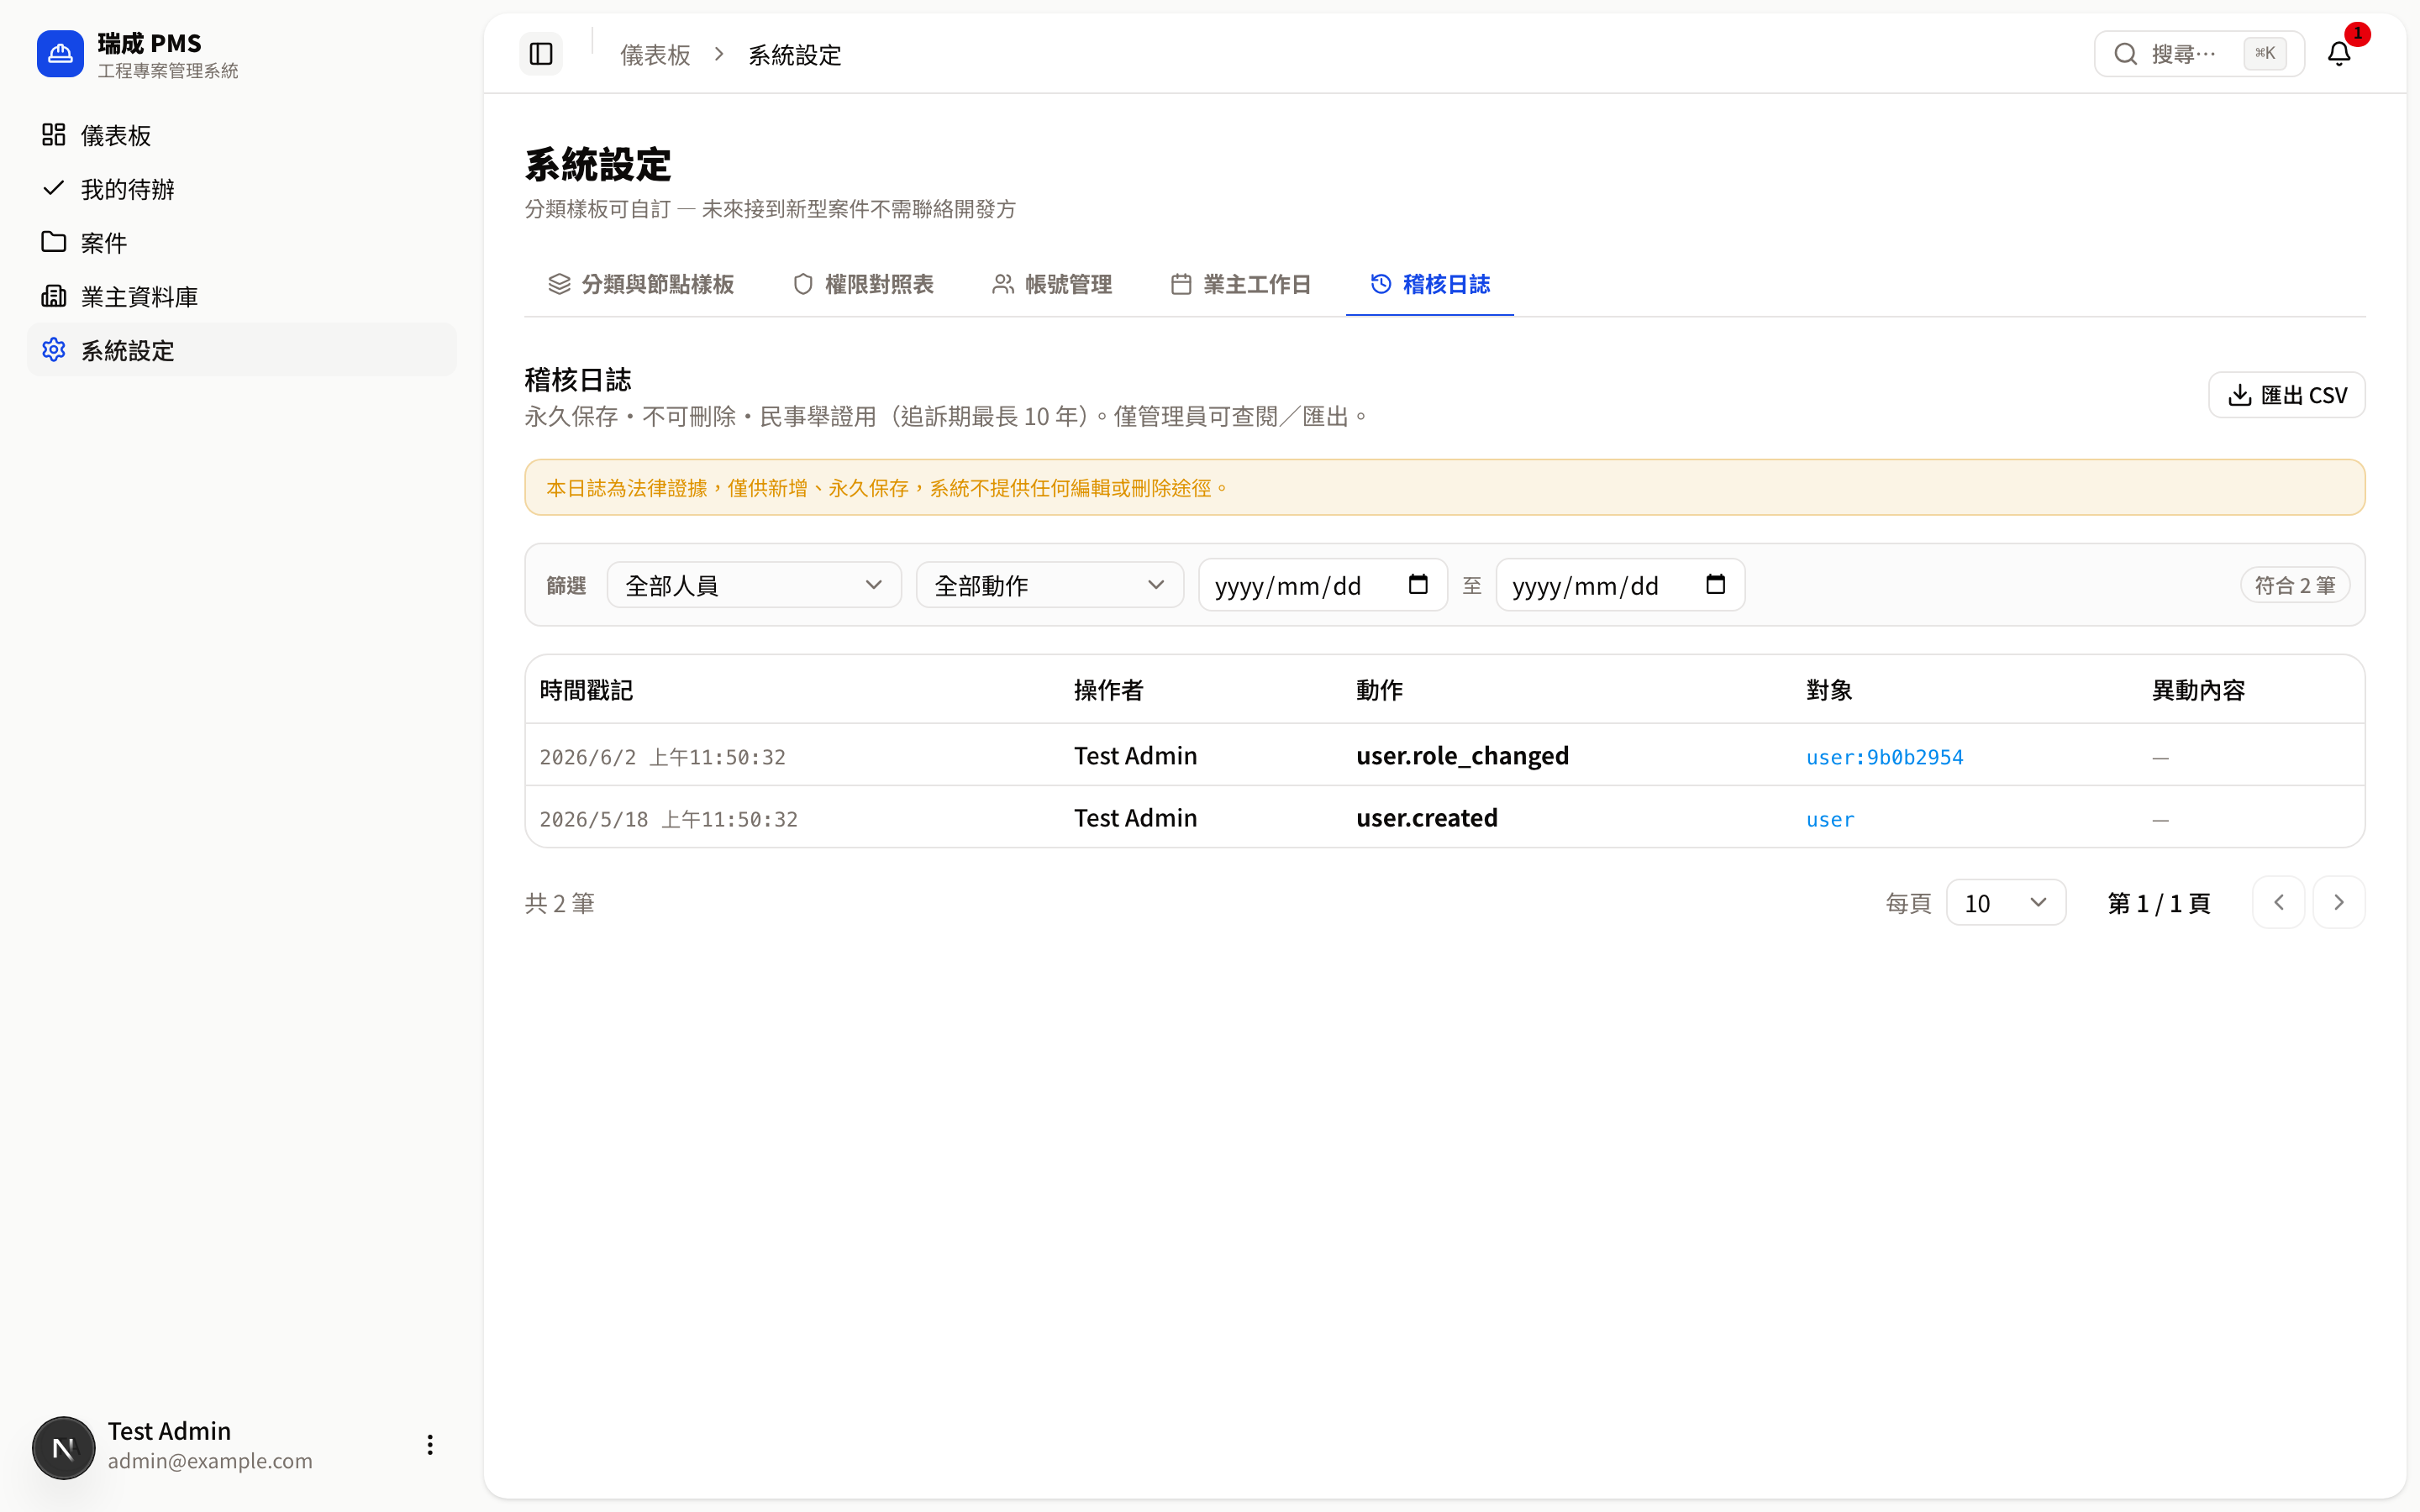
Task: Export log with 匯出 CSV button
Action: tap(2287, 395)
